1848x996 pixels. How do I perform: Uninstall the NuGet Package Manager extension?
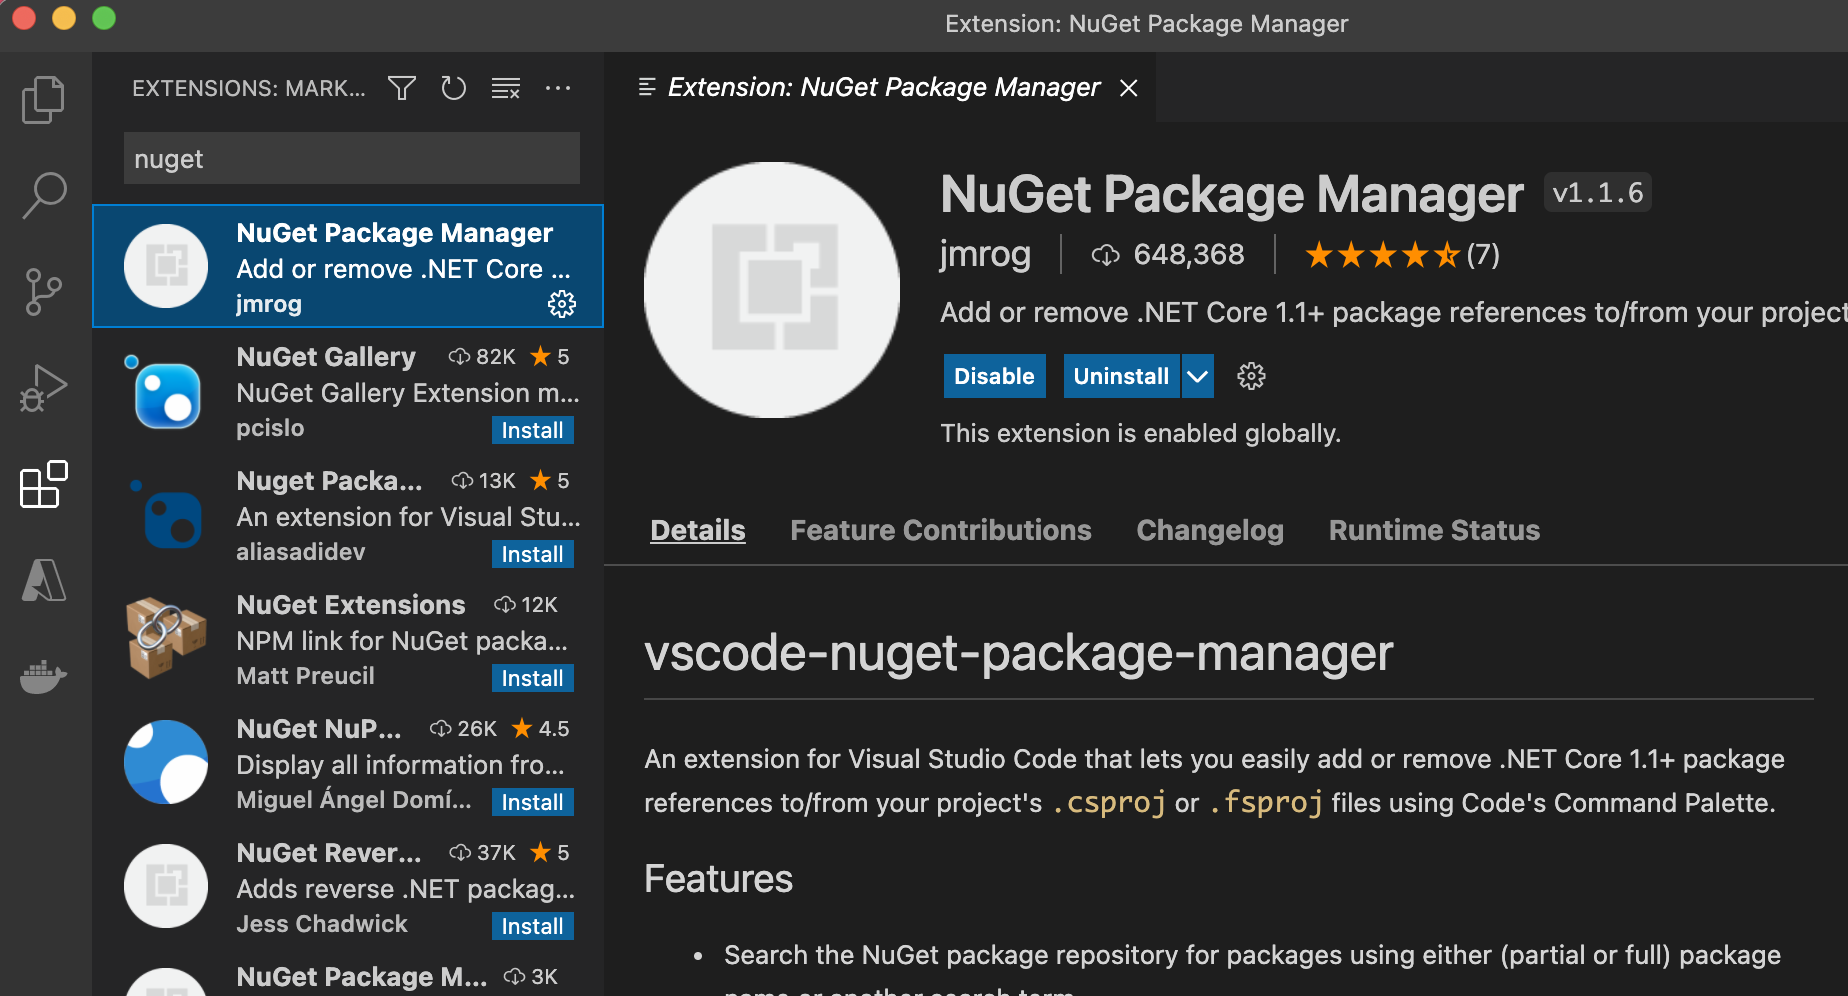[1121, 376]
